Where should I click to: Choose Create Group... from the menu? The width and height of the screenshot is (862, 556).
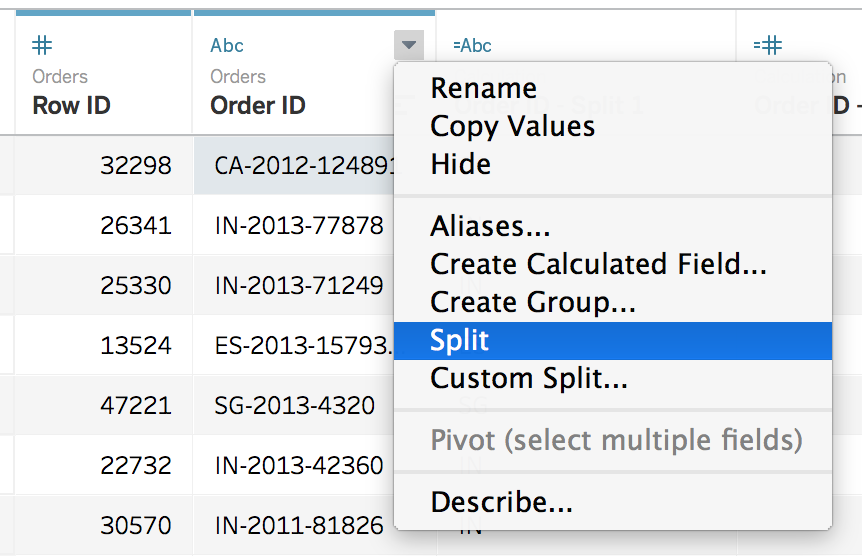(x=533, y=302)
